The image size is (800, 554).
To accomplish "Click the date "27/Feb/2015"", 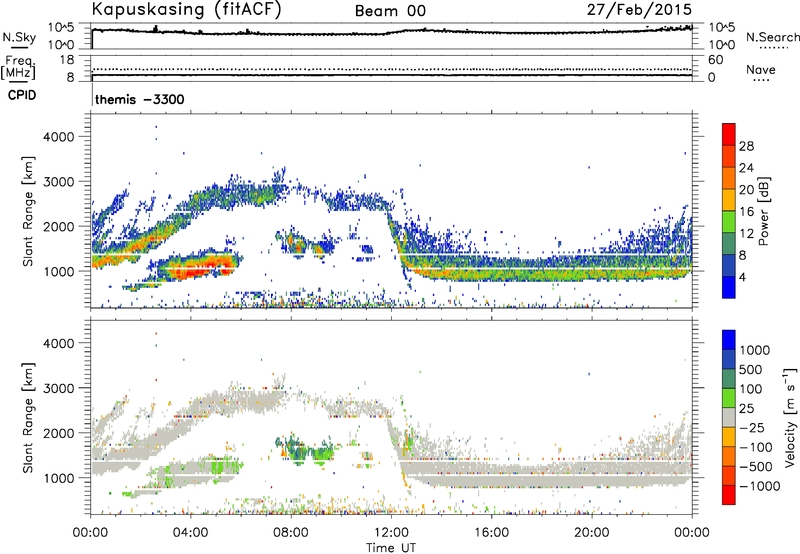I will pos(639,9).
